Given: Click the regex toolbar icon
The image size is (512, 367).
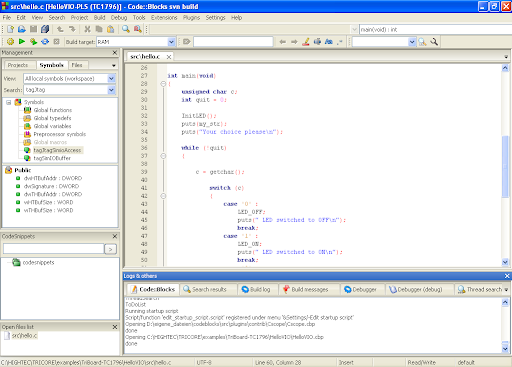Looking at the screenshot, I should pyautogui.click(x=340, y=42).
